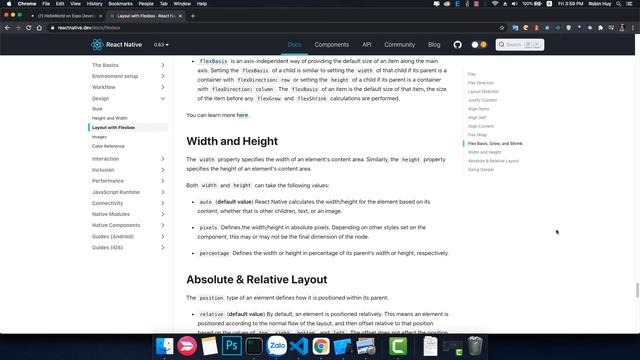Go back to the previous page
Screen dimensions: 640x360
[7, 28]
